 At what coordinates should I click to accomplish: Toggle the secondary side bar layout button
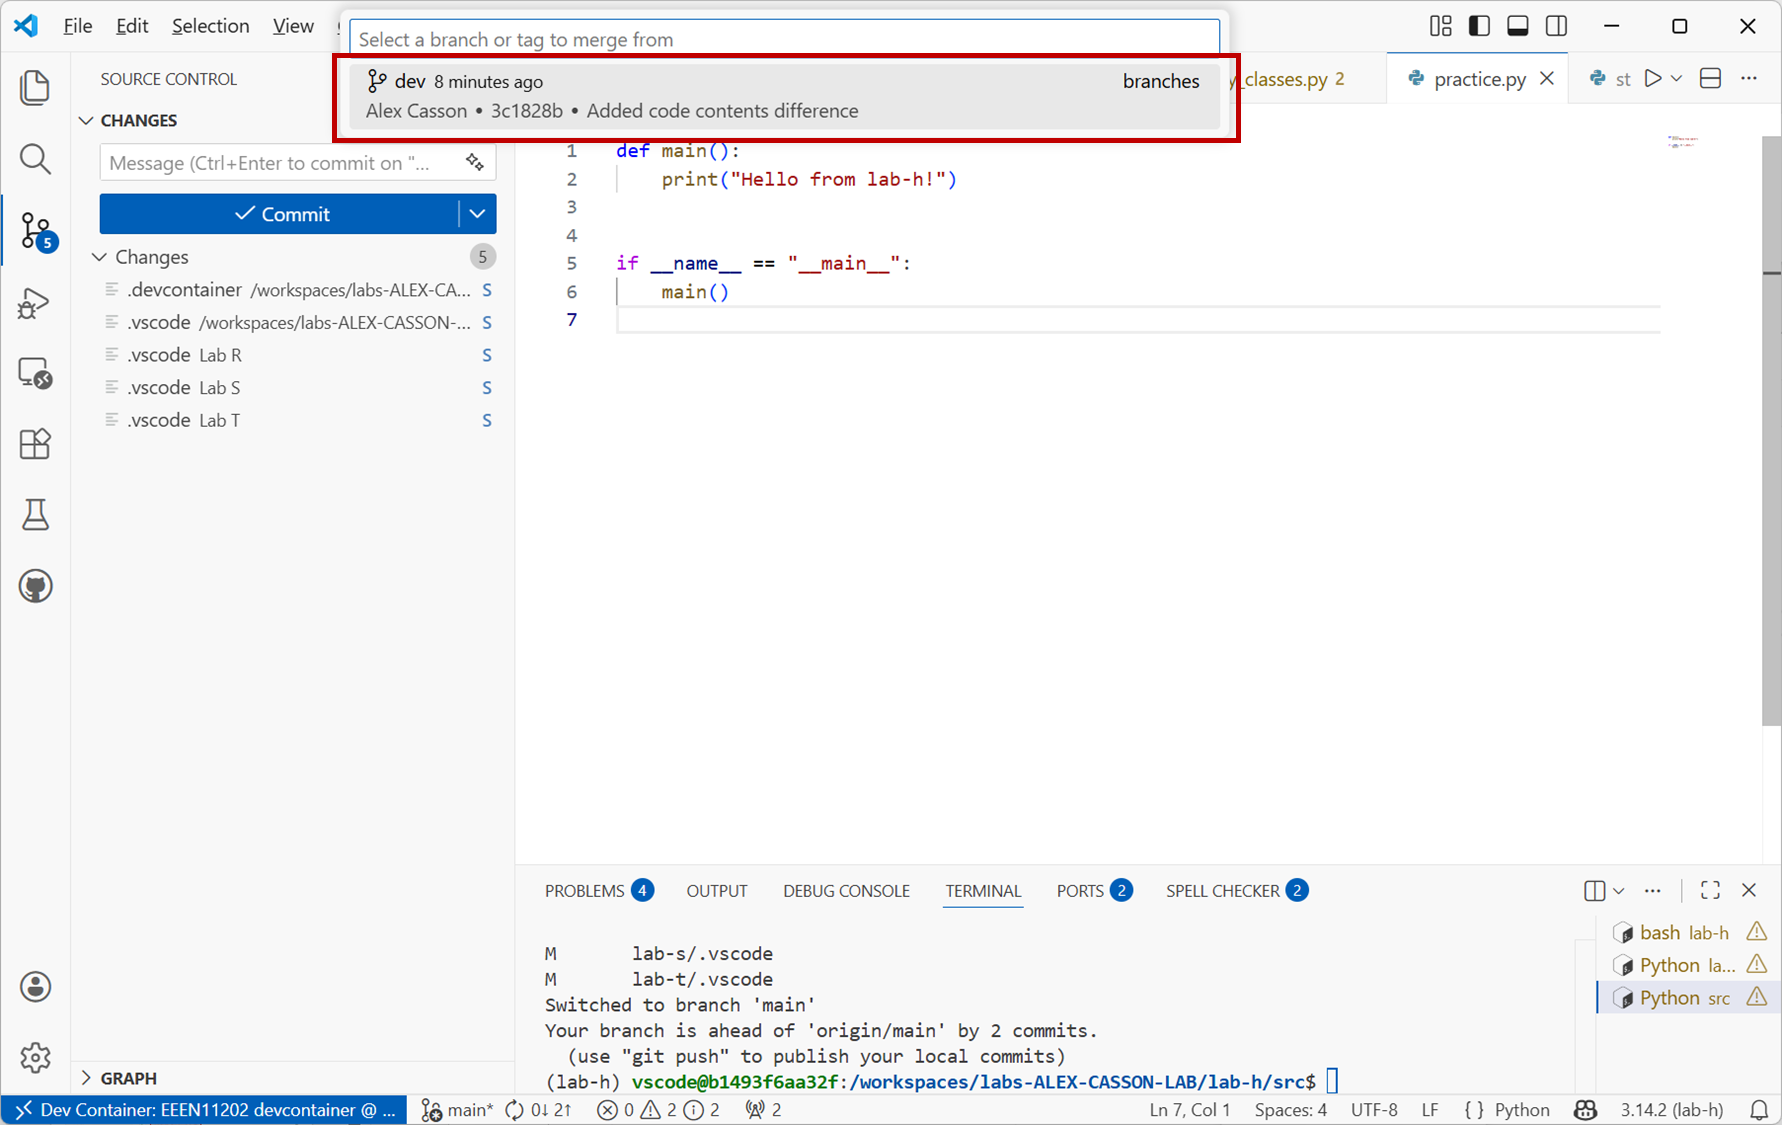coord(1556,26)
